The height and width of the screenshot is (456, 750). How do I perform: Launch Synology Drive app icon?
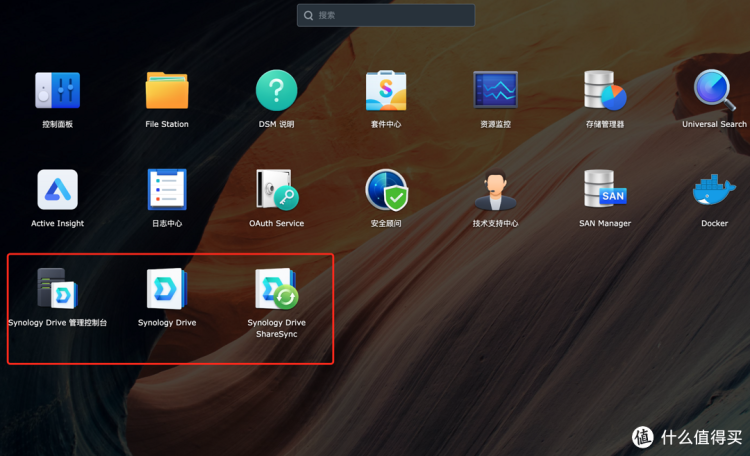pyautogui.click(x=167, y=289)
